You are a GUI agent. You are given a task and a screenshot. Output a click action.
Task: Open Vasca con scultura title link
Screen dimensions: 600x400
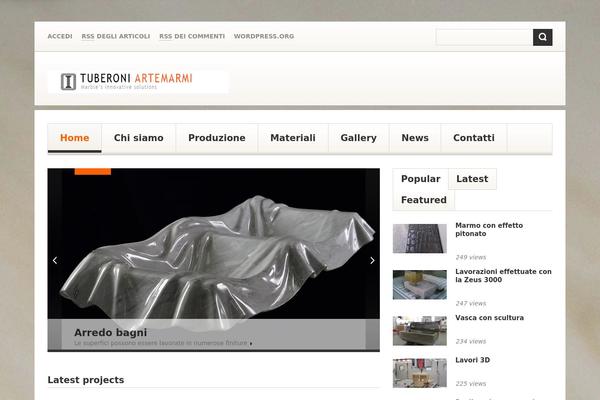pyautogui.click(x=489, y=318)
